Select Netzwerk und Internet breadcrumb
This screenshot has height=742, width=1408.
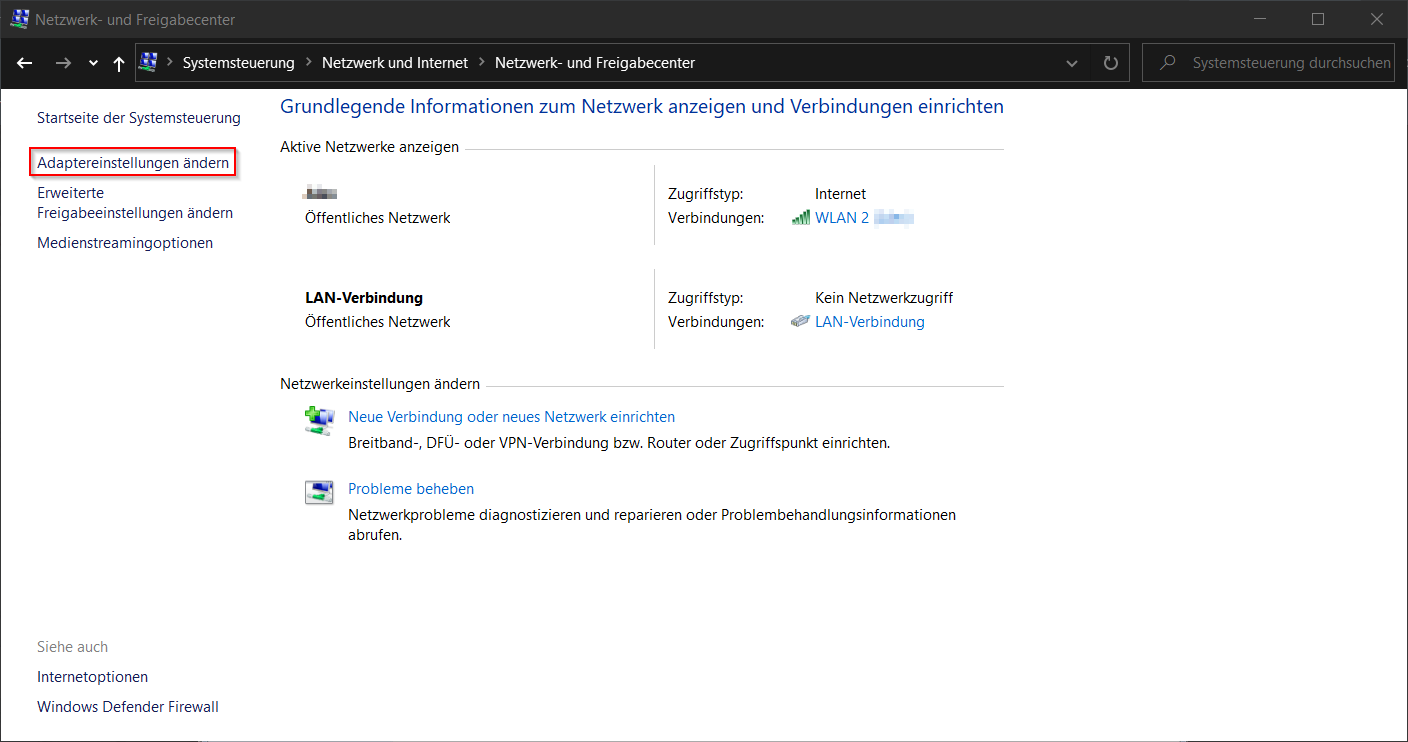click(x=394, y=63)
